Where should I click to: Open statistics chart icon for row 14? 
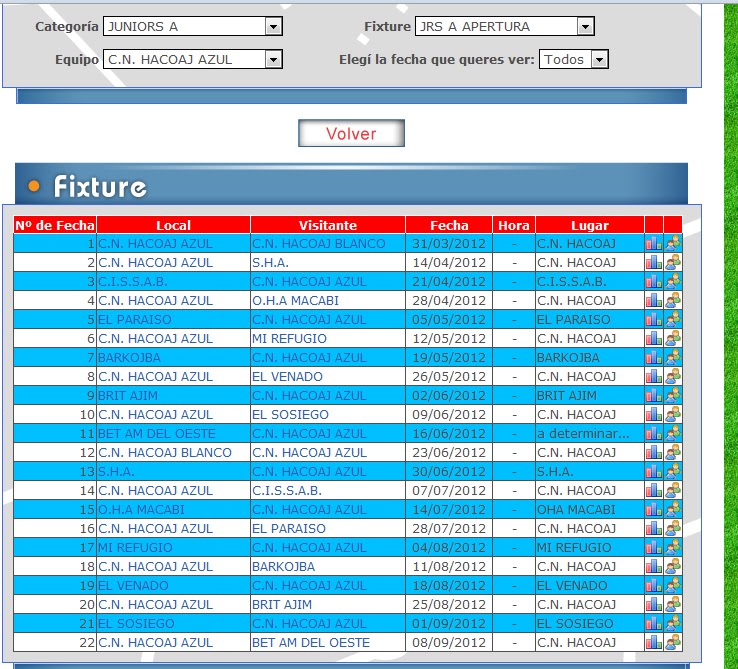[x=653, y=490]
